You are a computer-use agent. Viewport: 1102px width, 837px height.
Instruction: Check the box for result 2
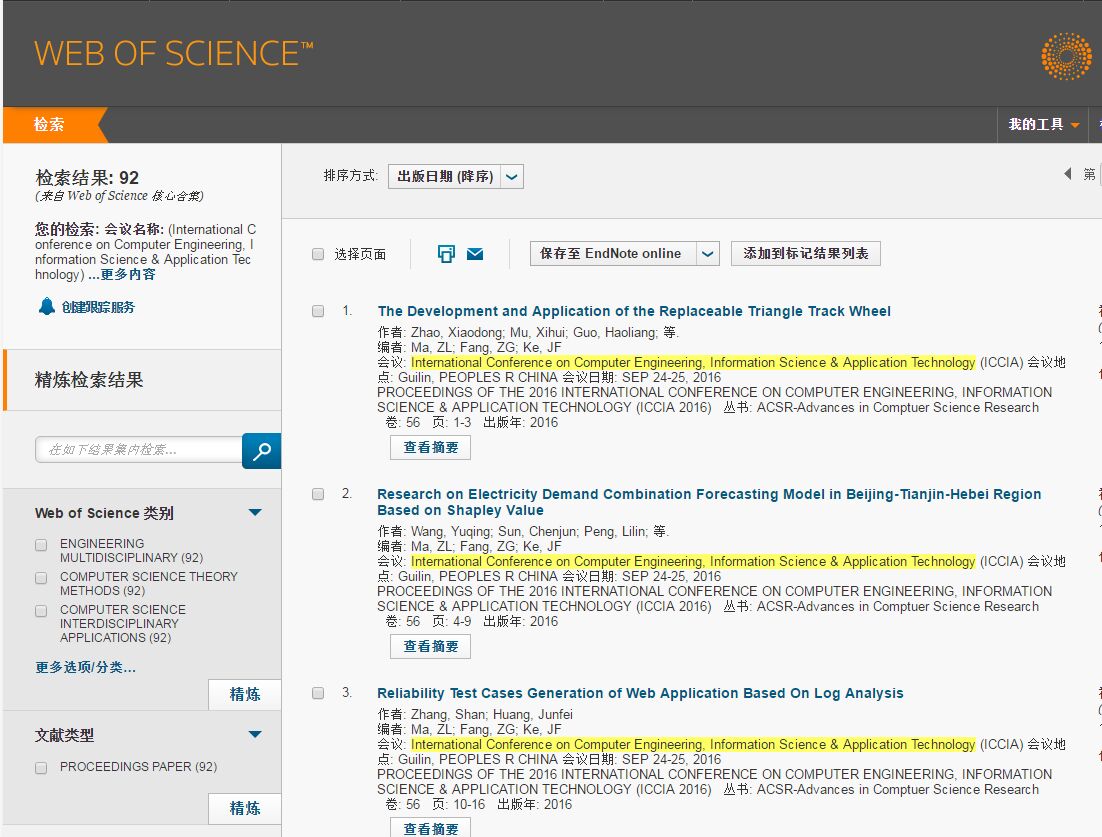pyautogui.click(x=318, y=494)
